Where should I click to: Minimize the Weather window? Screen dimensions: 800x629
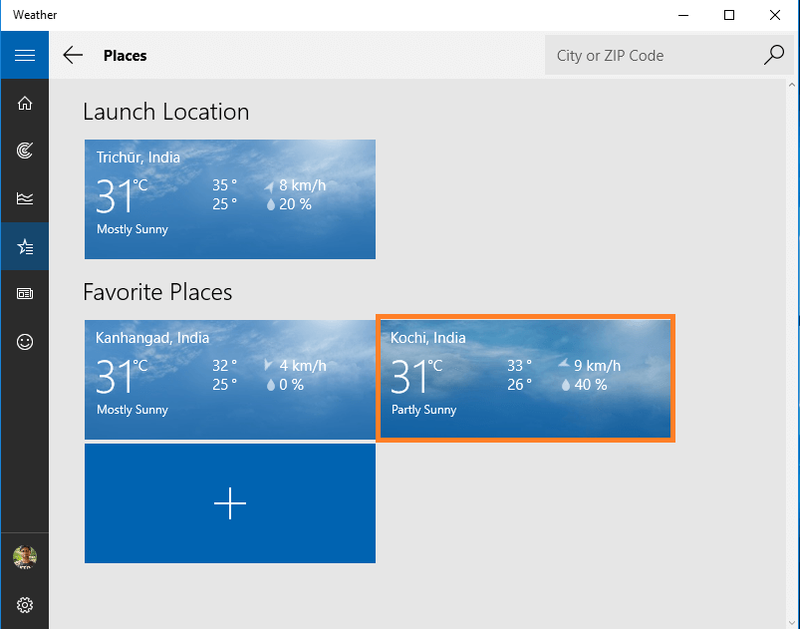tap(683, 15)
